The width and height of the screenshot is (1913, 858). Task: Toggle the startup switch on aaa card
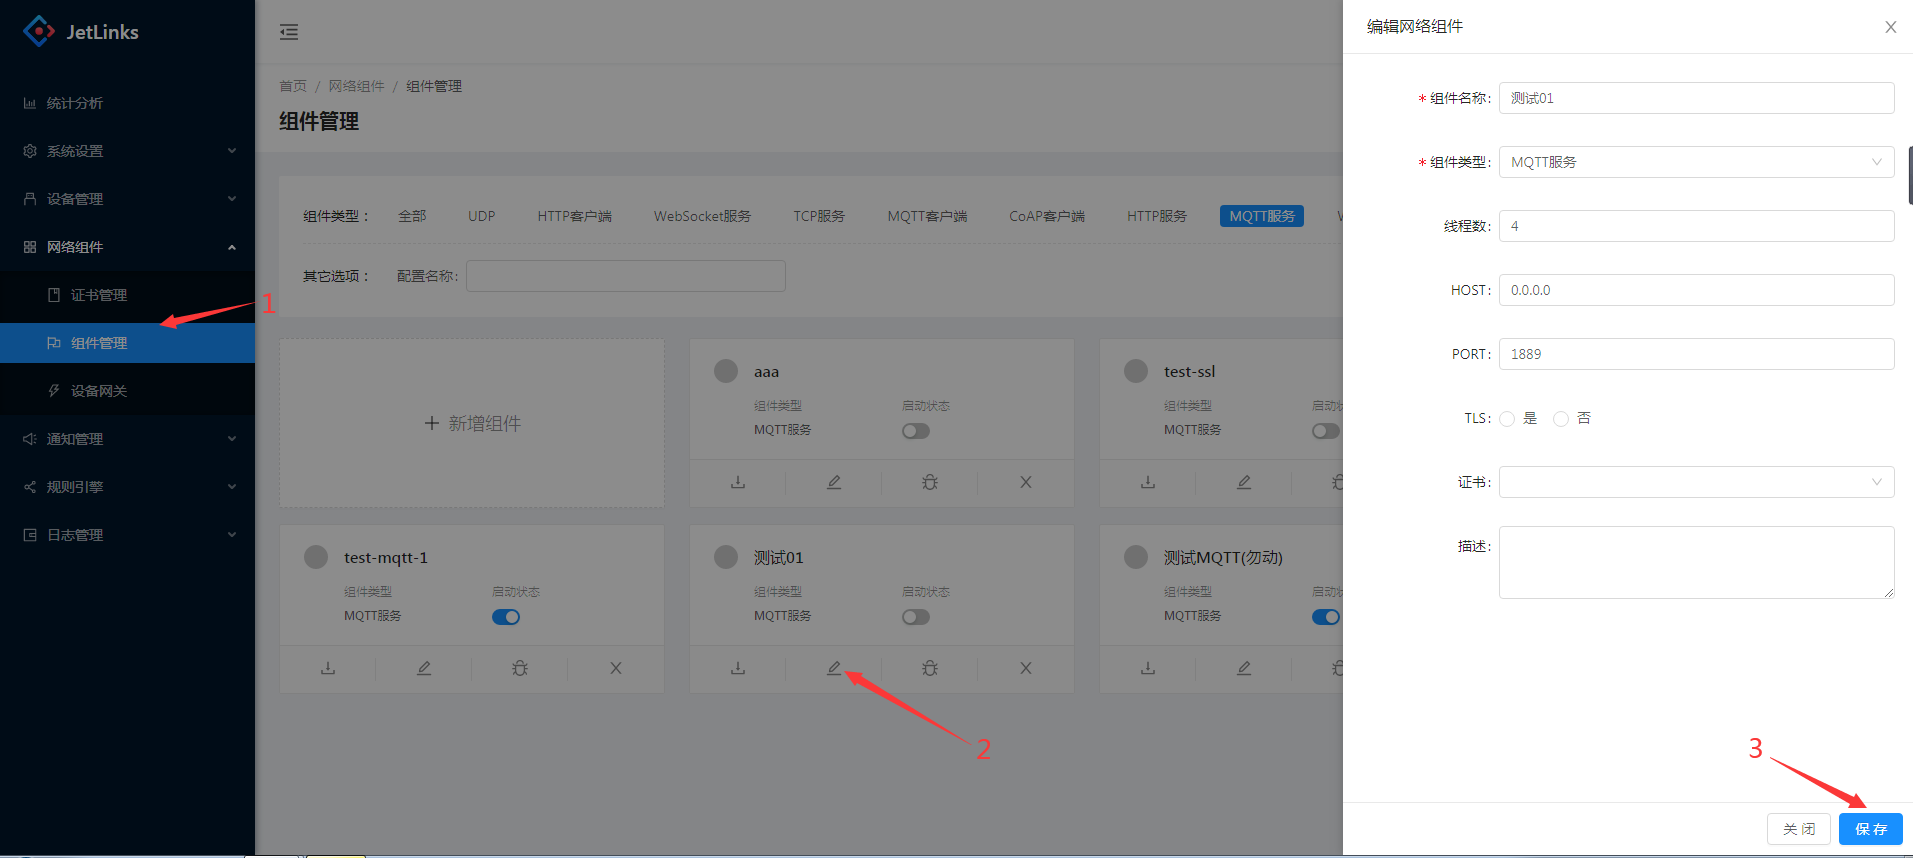pos(915,431)
